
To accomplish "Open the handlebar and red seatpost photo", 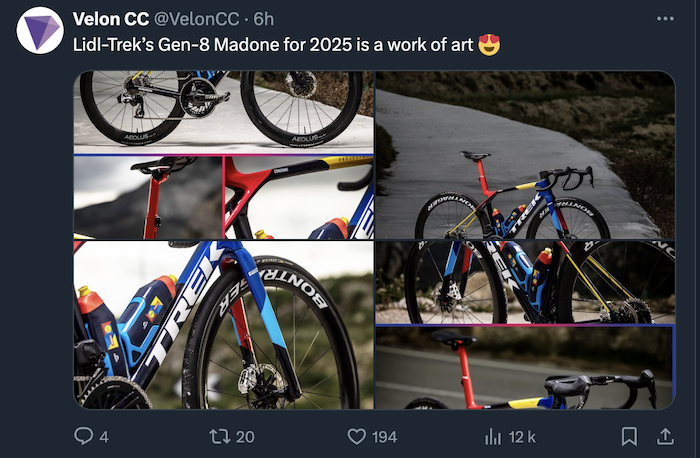I will (x=525, y=367).
